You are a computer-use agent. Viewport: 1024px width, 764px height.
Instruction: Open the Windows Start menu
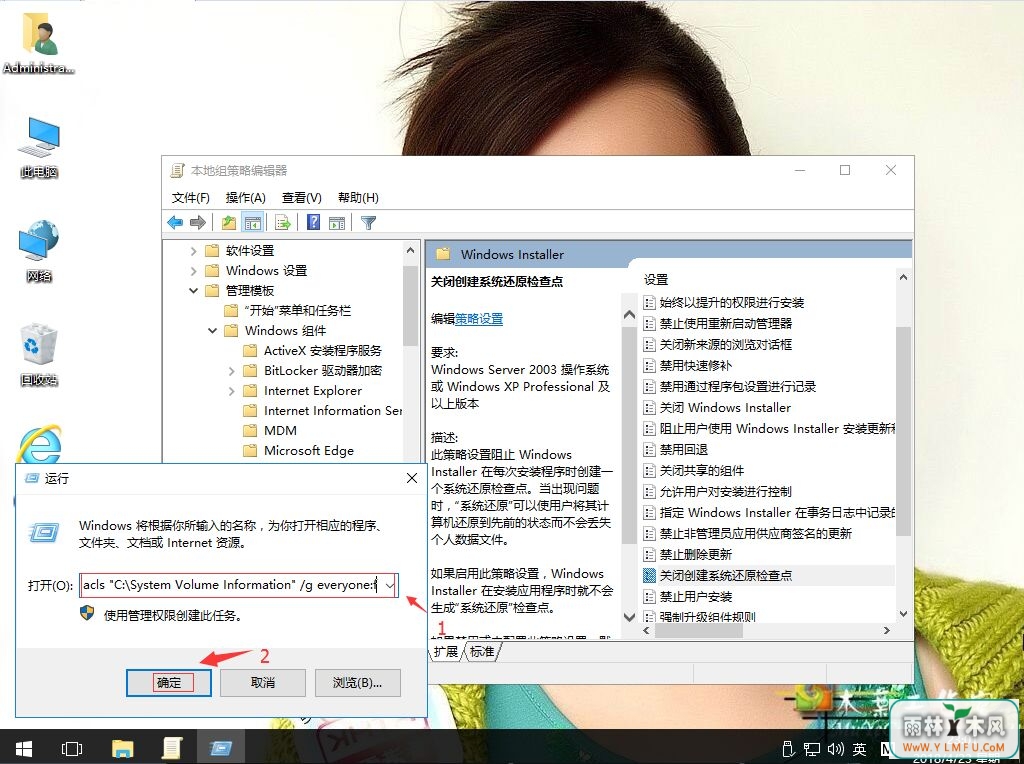tap(24, 748)
